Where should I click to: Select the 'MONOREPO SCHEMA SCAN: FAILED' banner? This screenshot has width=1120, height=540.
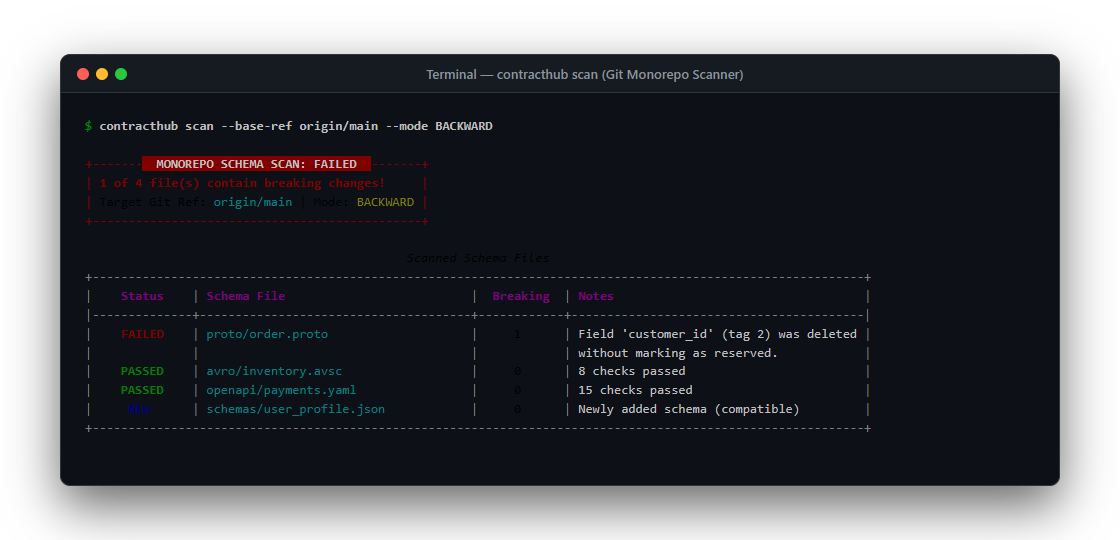[256, 164]
